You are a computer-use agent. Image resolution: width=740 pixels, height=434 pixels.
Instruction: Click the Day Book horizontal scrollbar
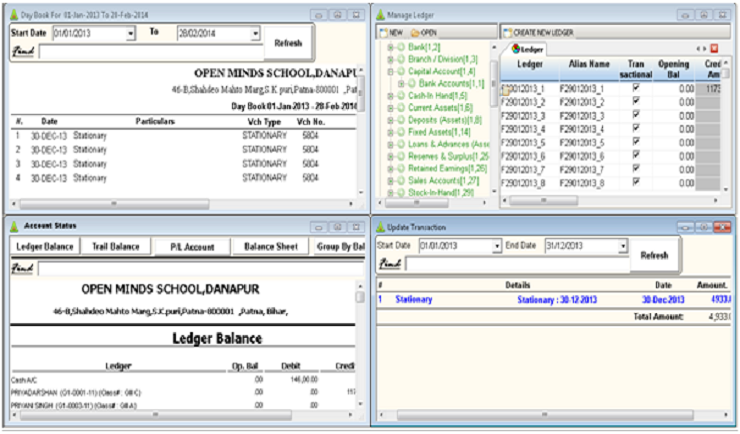pyautogui.click(x=180, y=201)
